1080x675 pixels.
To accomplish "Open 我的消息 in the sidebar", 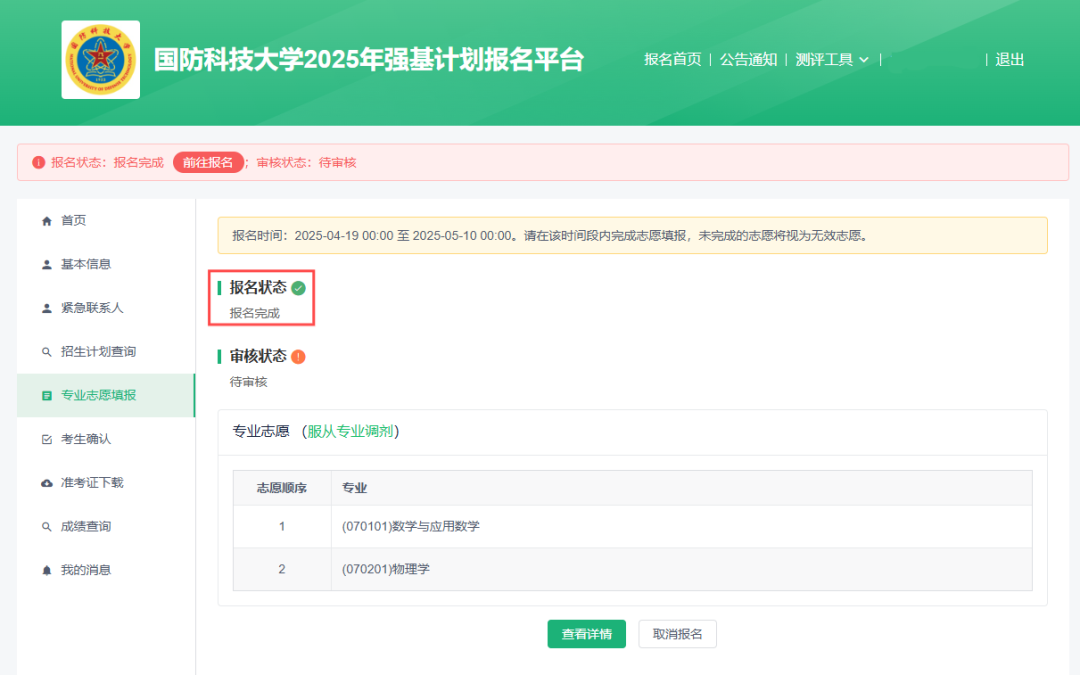I will coord(106,570).
